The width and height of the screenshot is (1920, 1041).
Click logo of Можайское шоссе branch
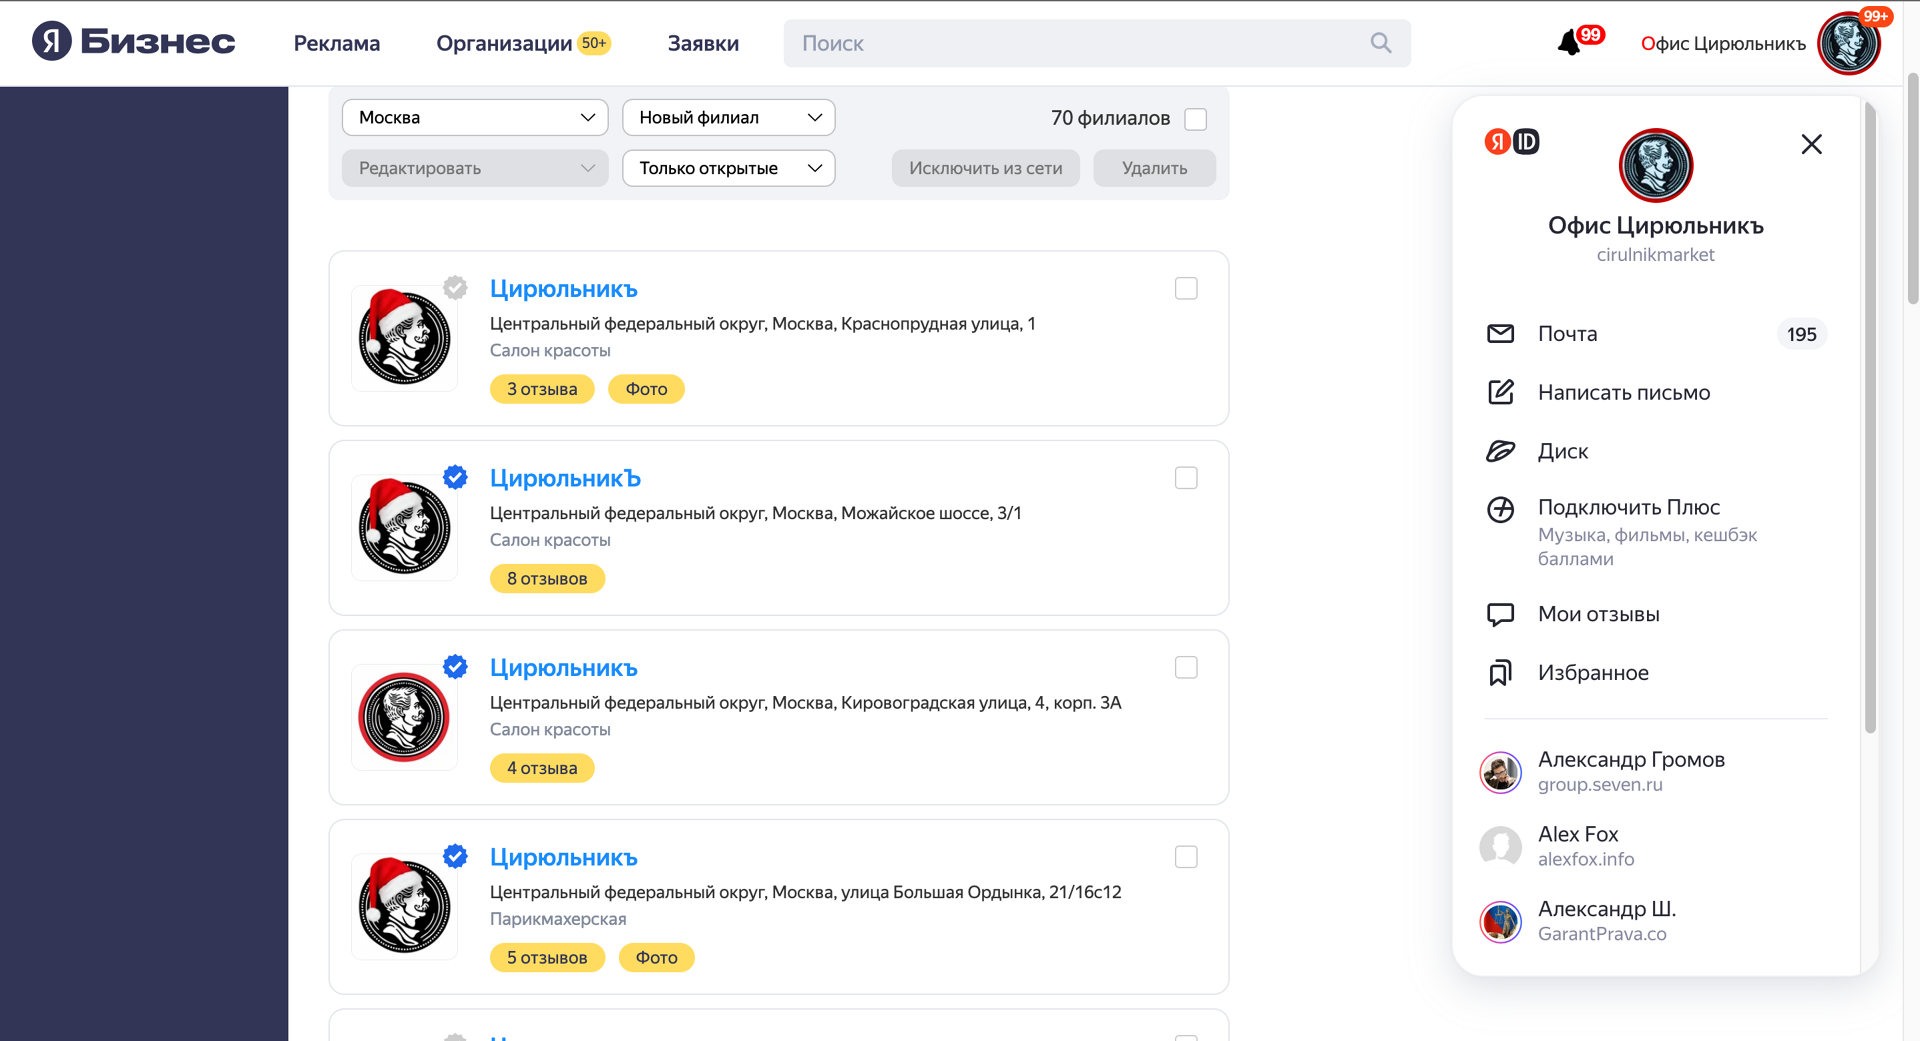(x=404, y=527)
